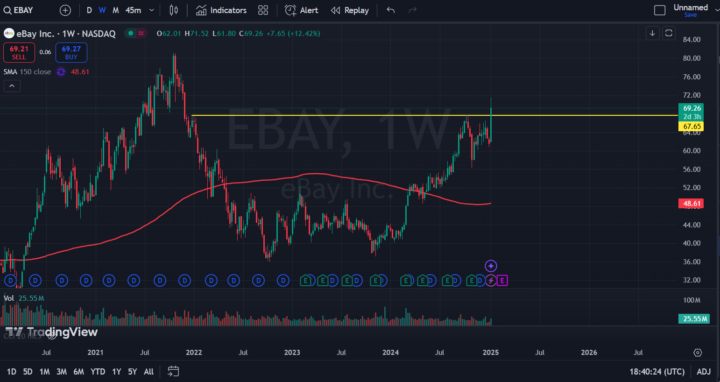This screenshot has width=720, height=382.
Task: Click the TradingView logo
Action: click(x=51, y=332)
